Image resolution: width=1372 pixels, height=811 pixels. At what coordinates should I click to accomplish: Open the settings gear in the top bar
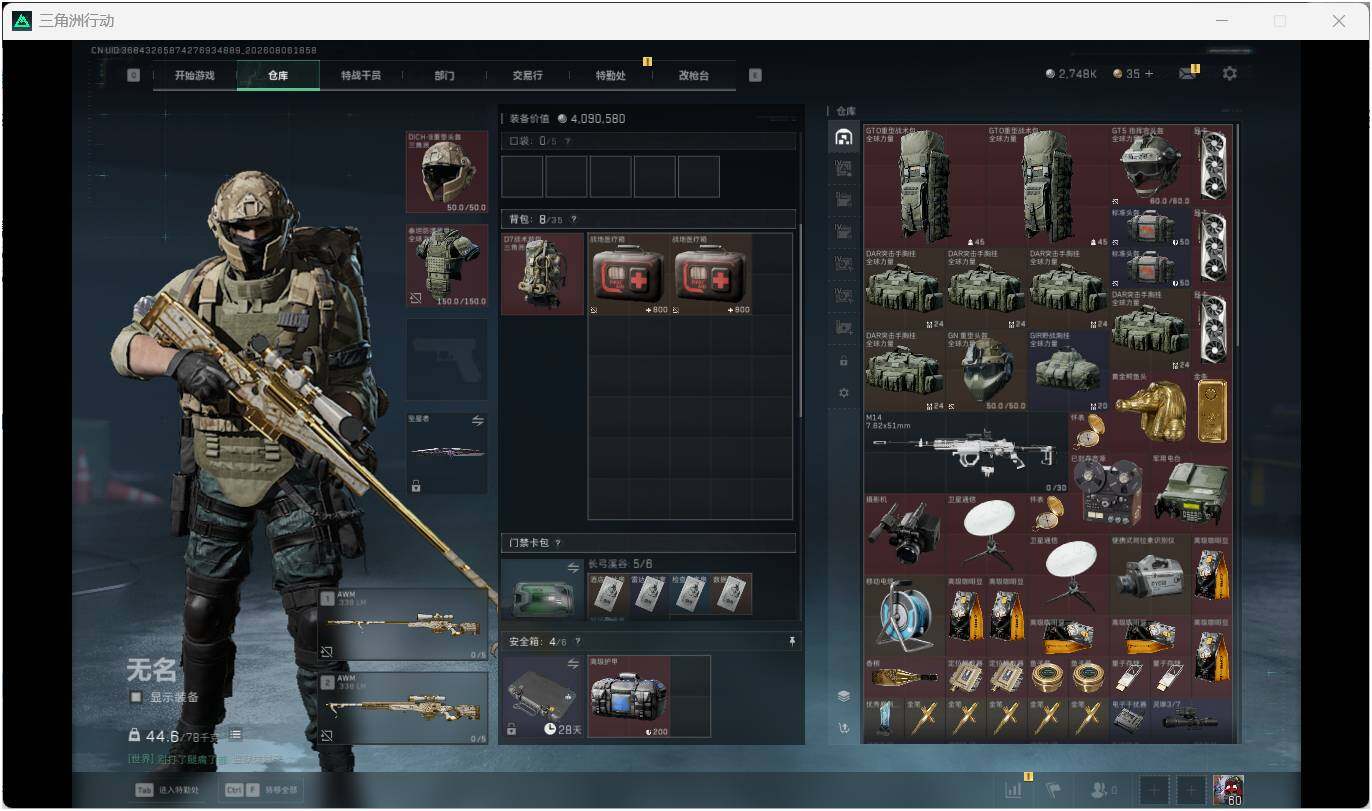pos(1230,74)
